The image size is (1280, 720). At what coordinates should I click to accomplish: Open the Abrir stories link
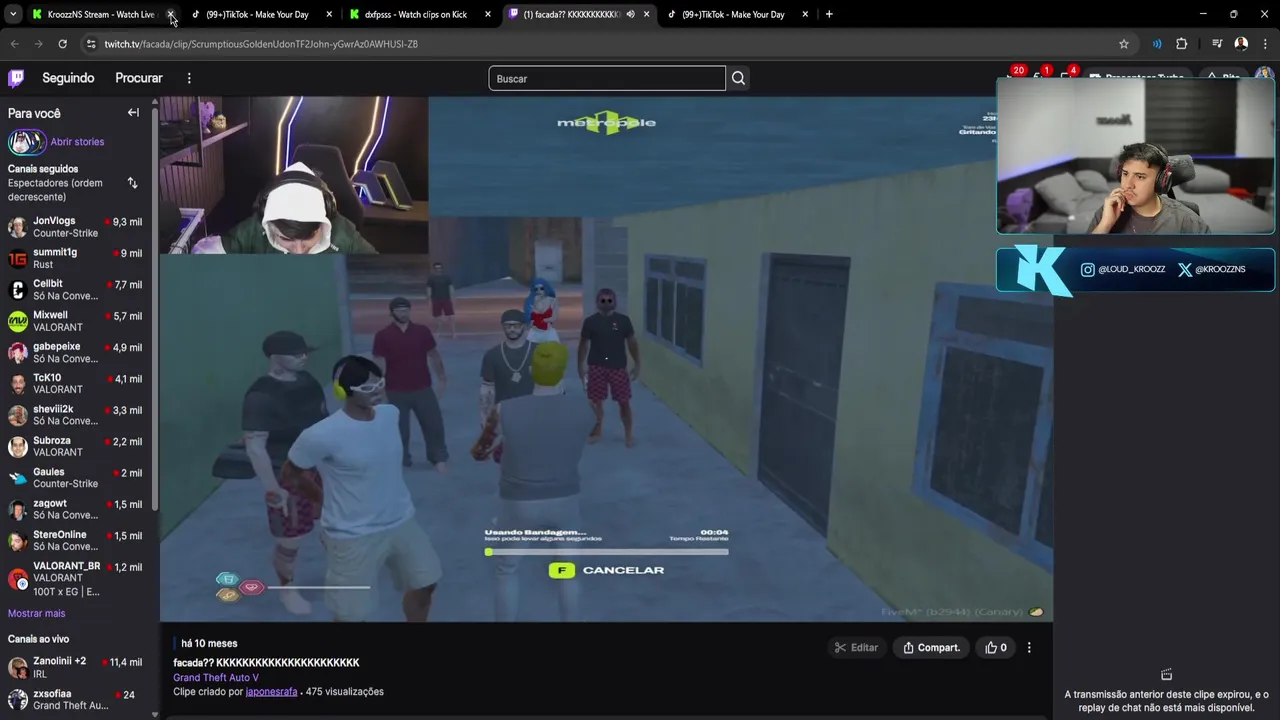tap(77, 142)
